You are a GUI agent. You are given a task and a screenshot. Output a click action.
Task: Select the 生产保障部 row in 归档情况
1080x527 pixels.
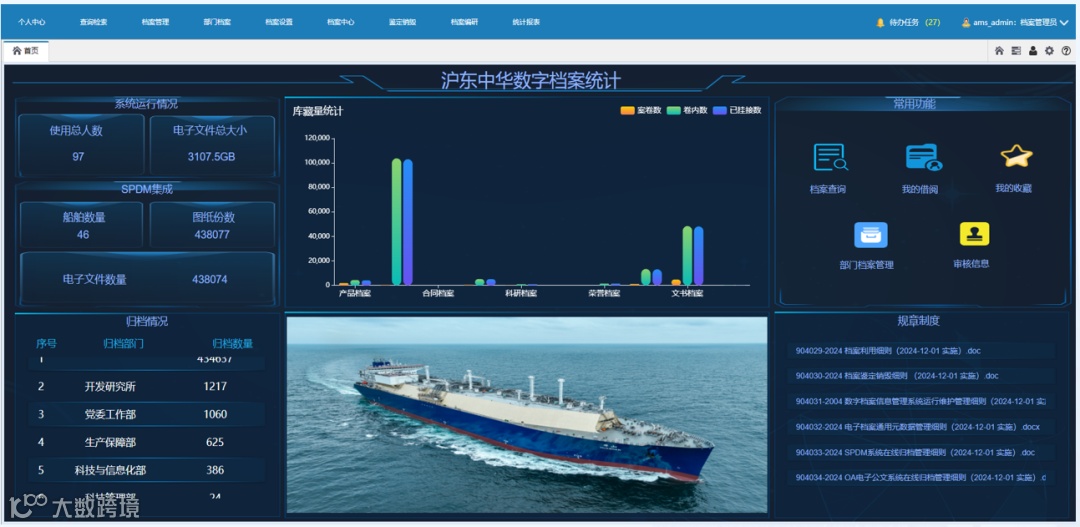tap(147, 442)
